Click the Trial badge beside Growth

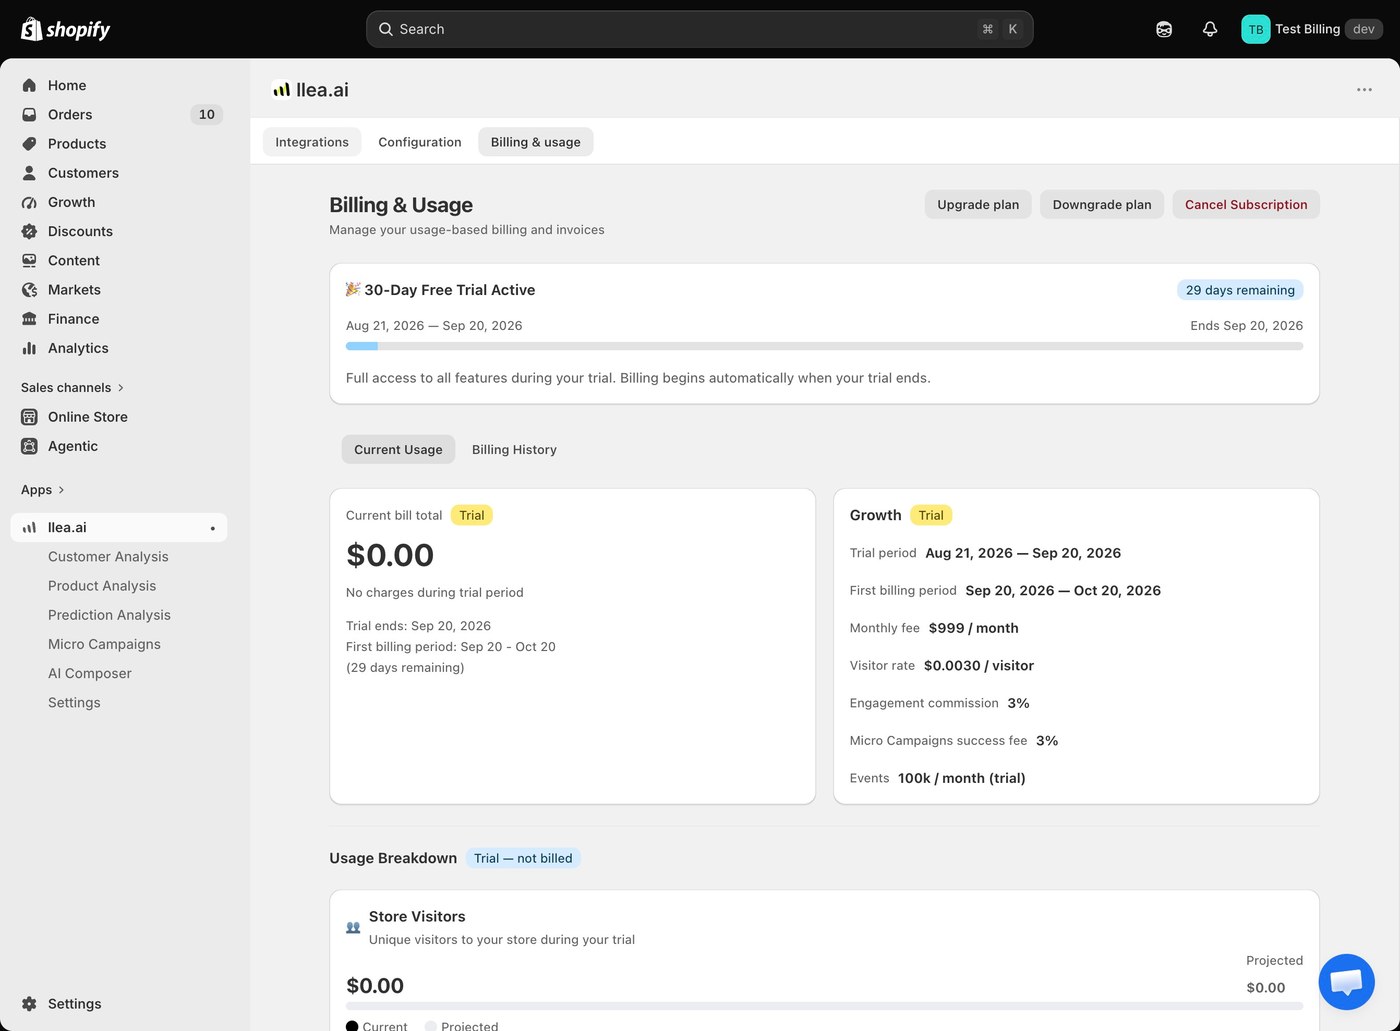931,515
